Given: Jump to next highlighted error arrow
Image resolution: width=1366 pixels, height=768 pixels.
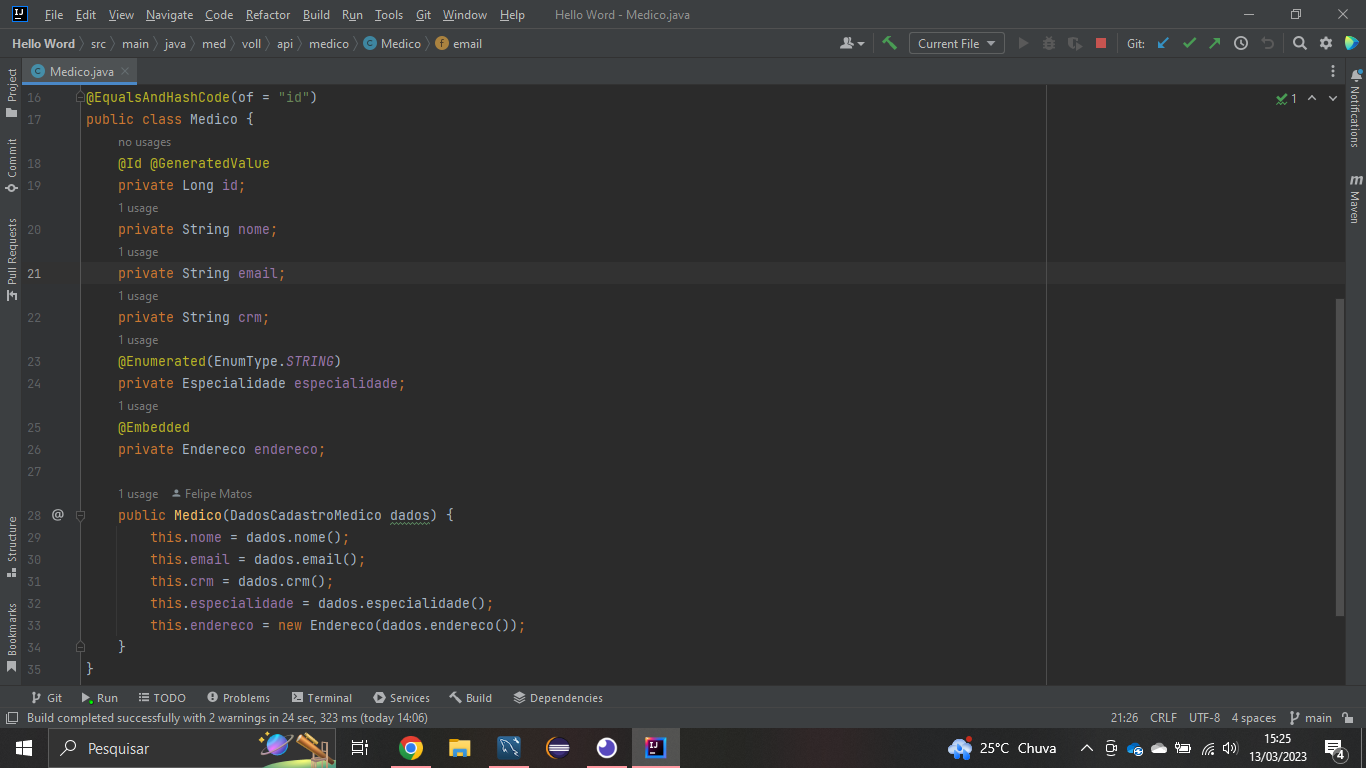Looking at the screenshot, I should pyautogui.click(x=1333, y=98).
